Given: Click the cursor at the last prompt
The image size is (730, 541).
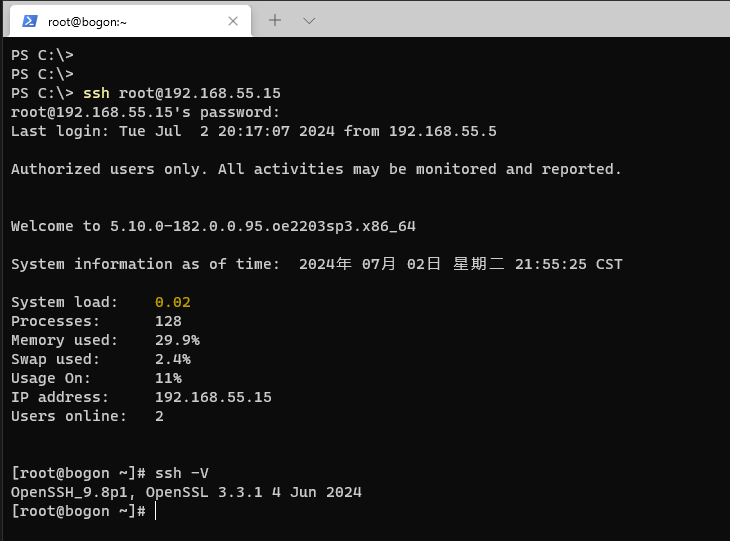Looking at the screenshot, I should click(x=156, y=511).
